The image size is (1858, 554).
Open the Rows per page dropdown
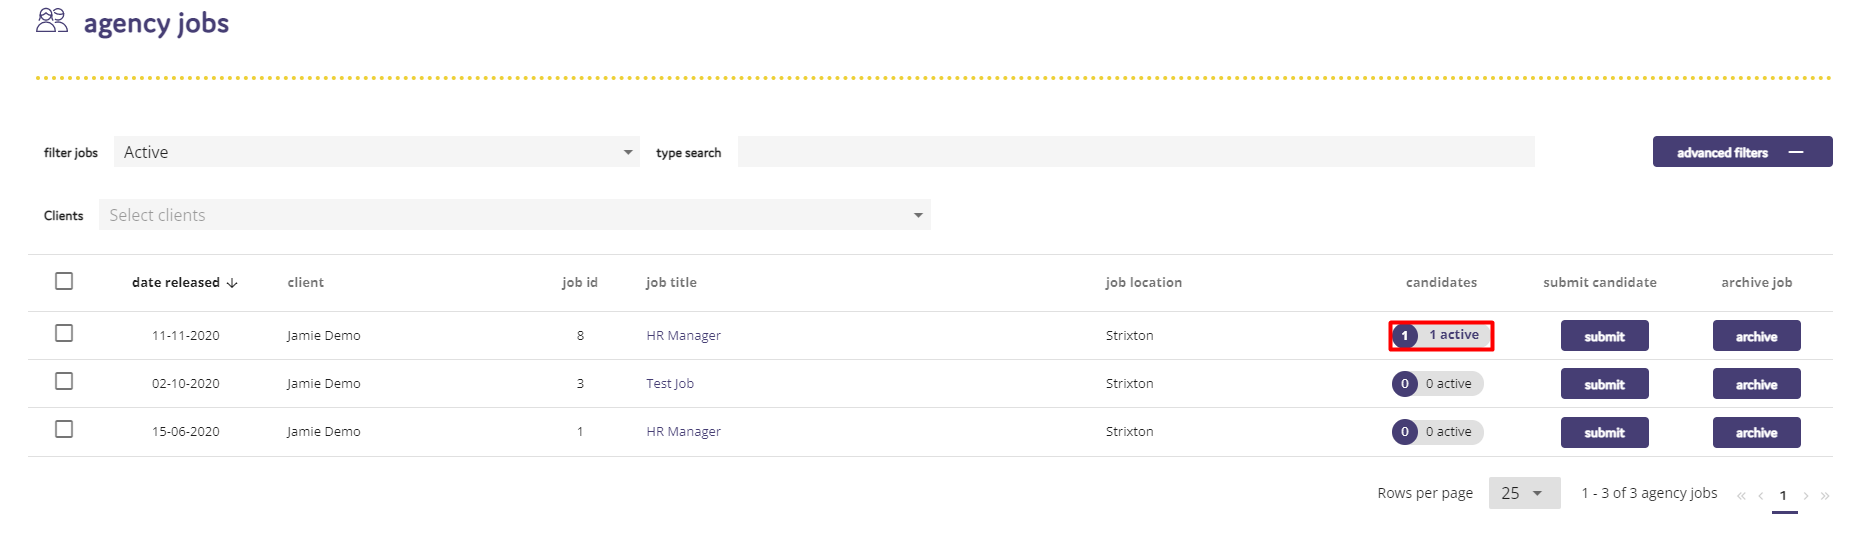click(1524, 493)
